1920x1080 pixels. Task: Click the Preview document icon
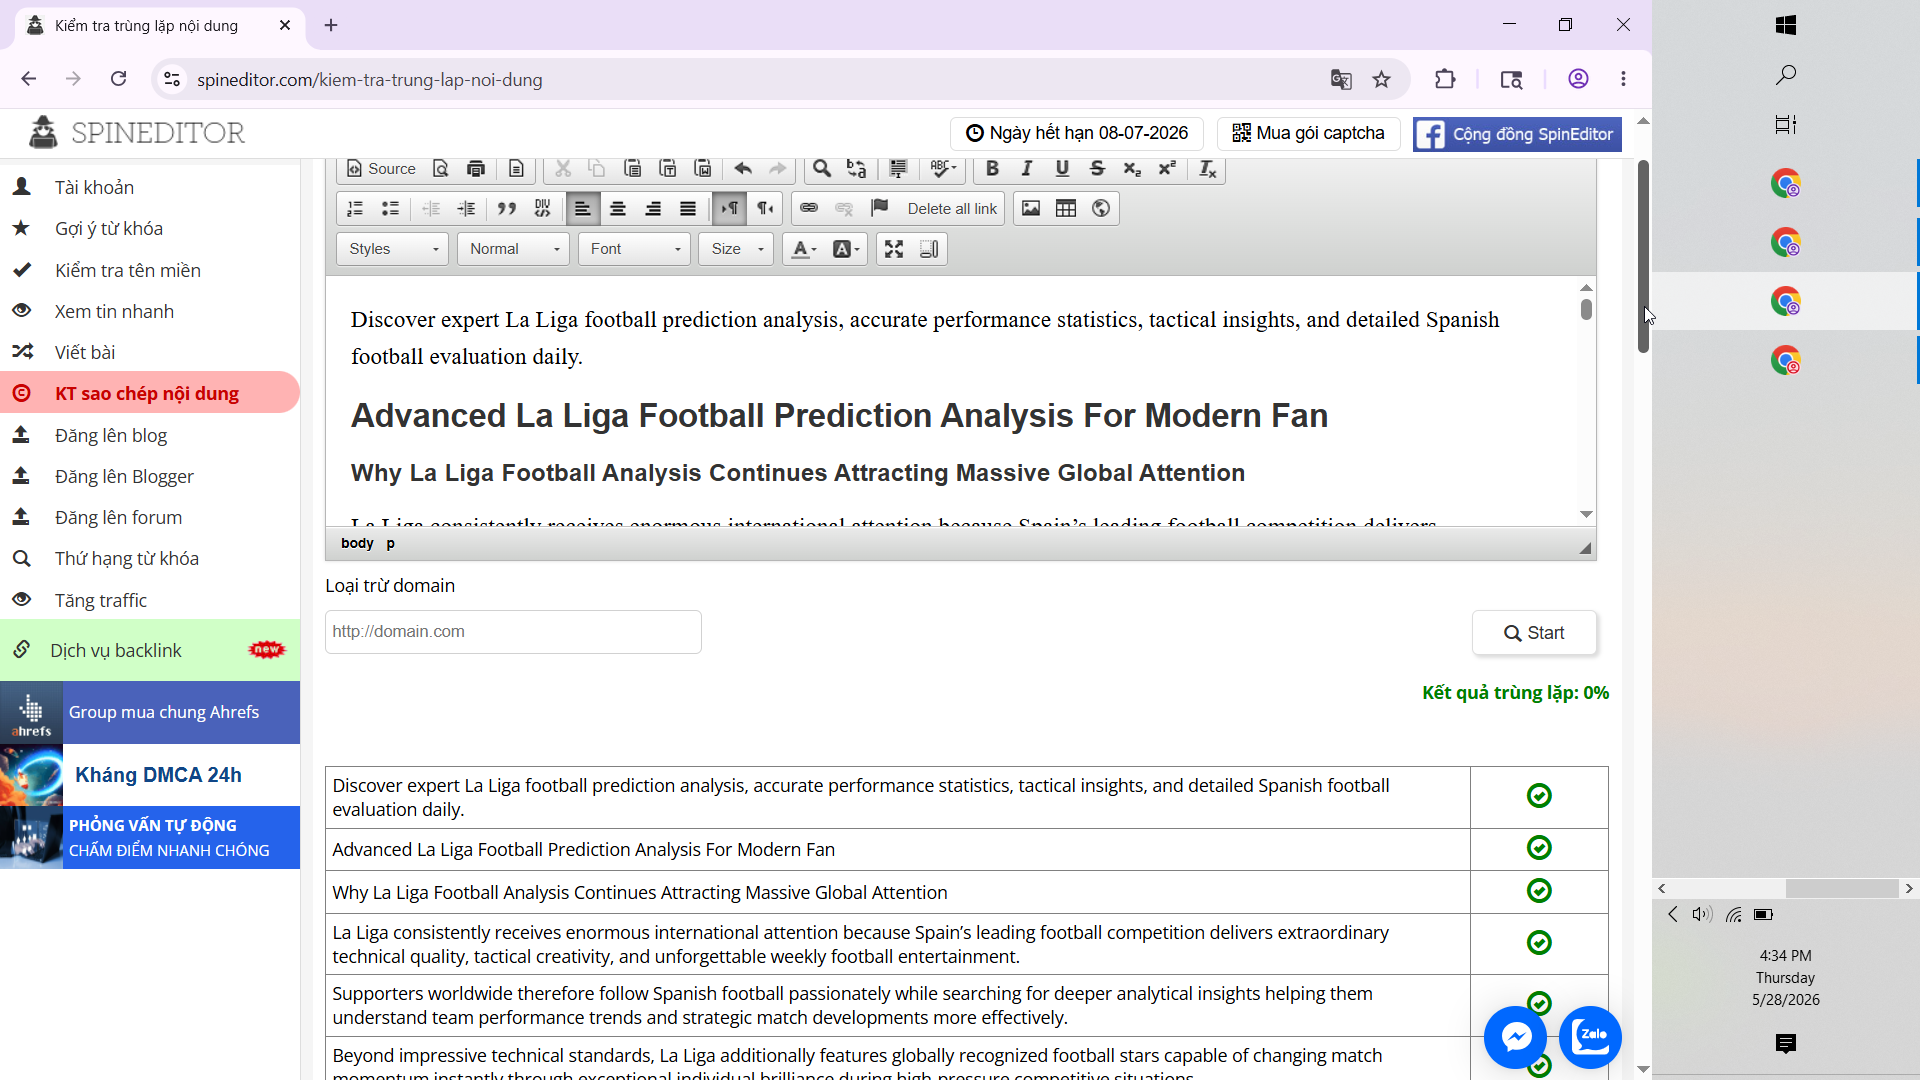[x=441, y=169]
